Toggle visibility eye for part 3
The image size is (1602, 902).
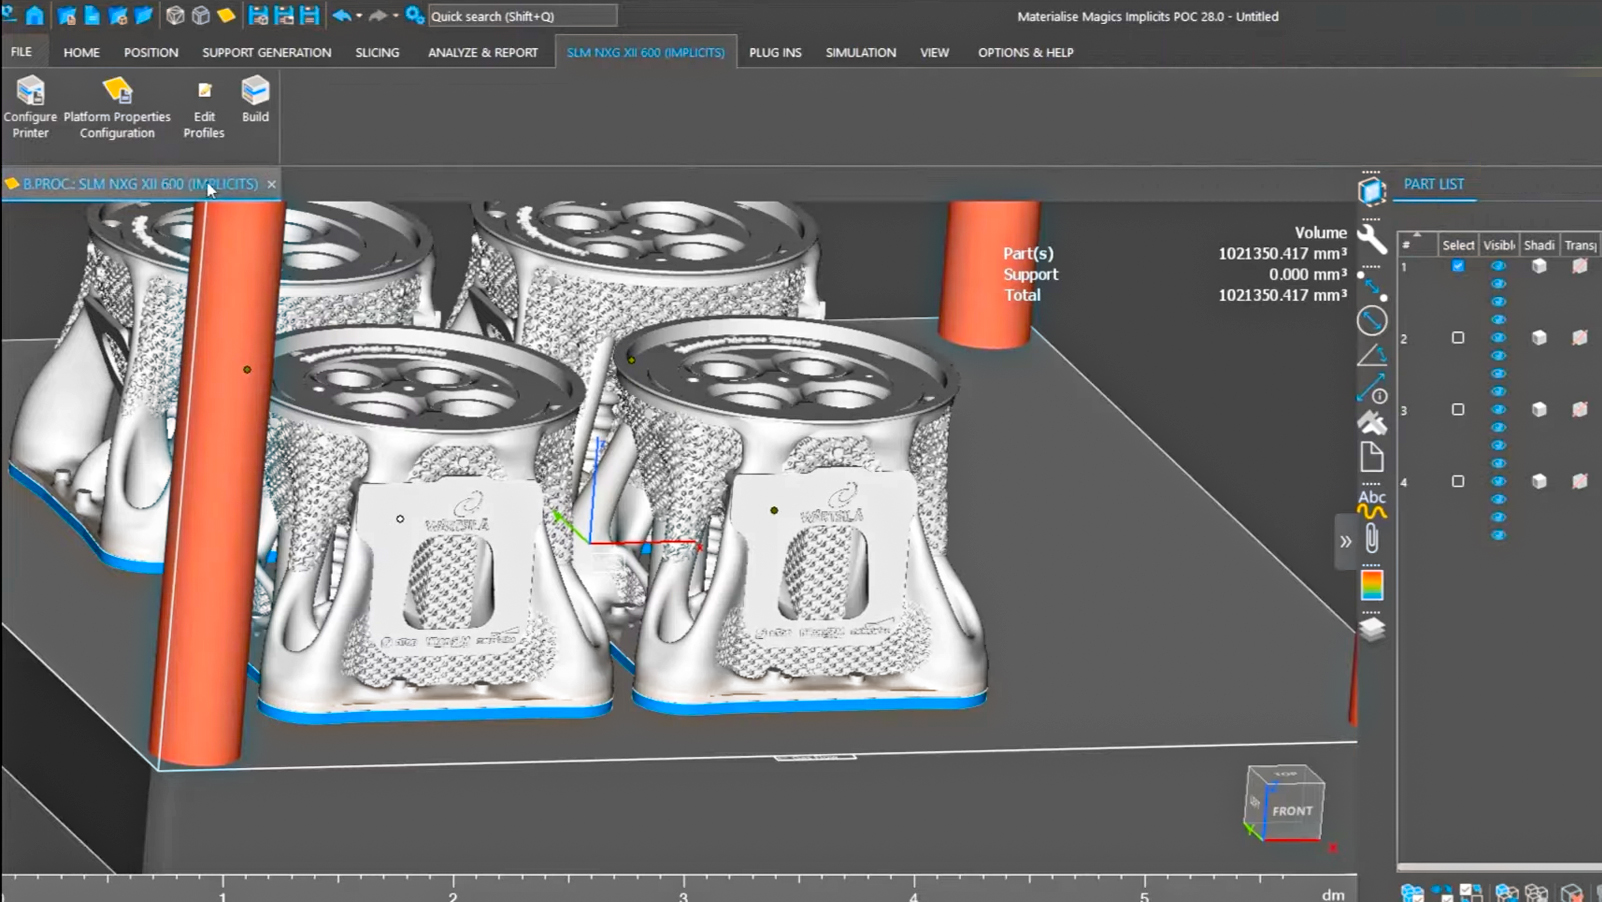pos(1498,410)
